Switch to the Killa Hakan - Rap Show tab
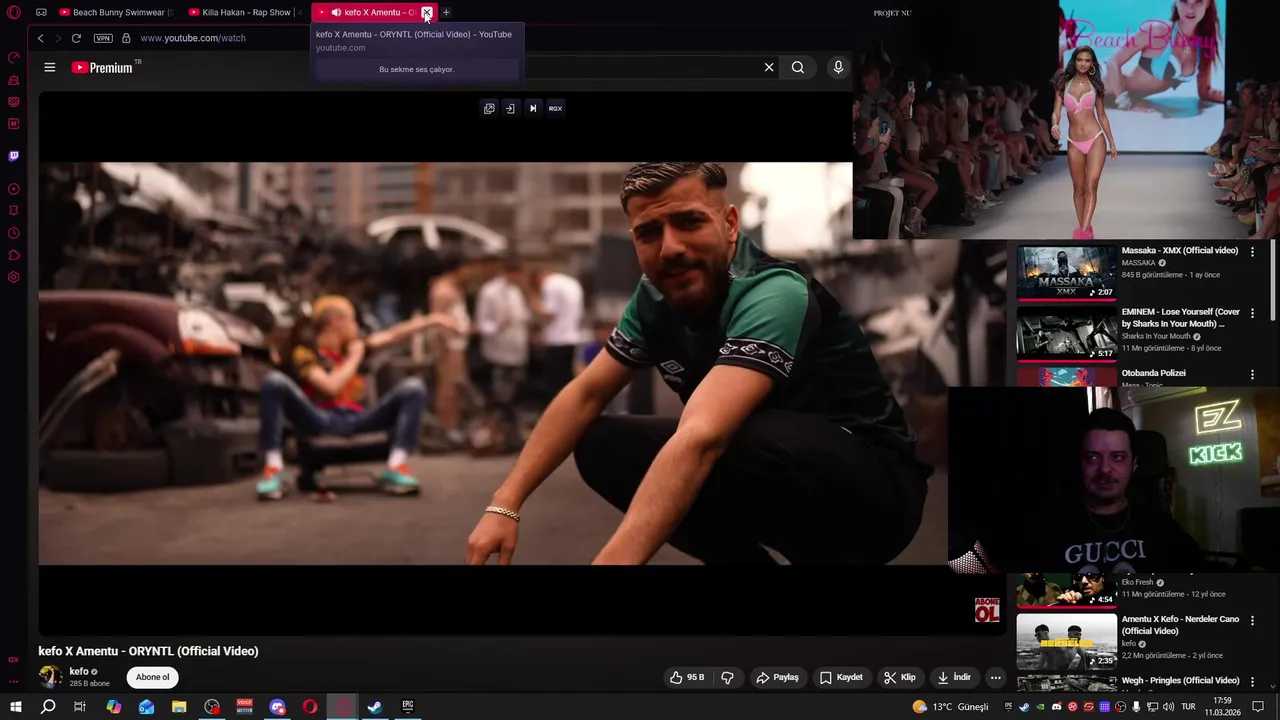The width and height of the screenshot is (1280, 720). [x=243, y=12]
